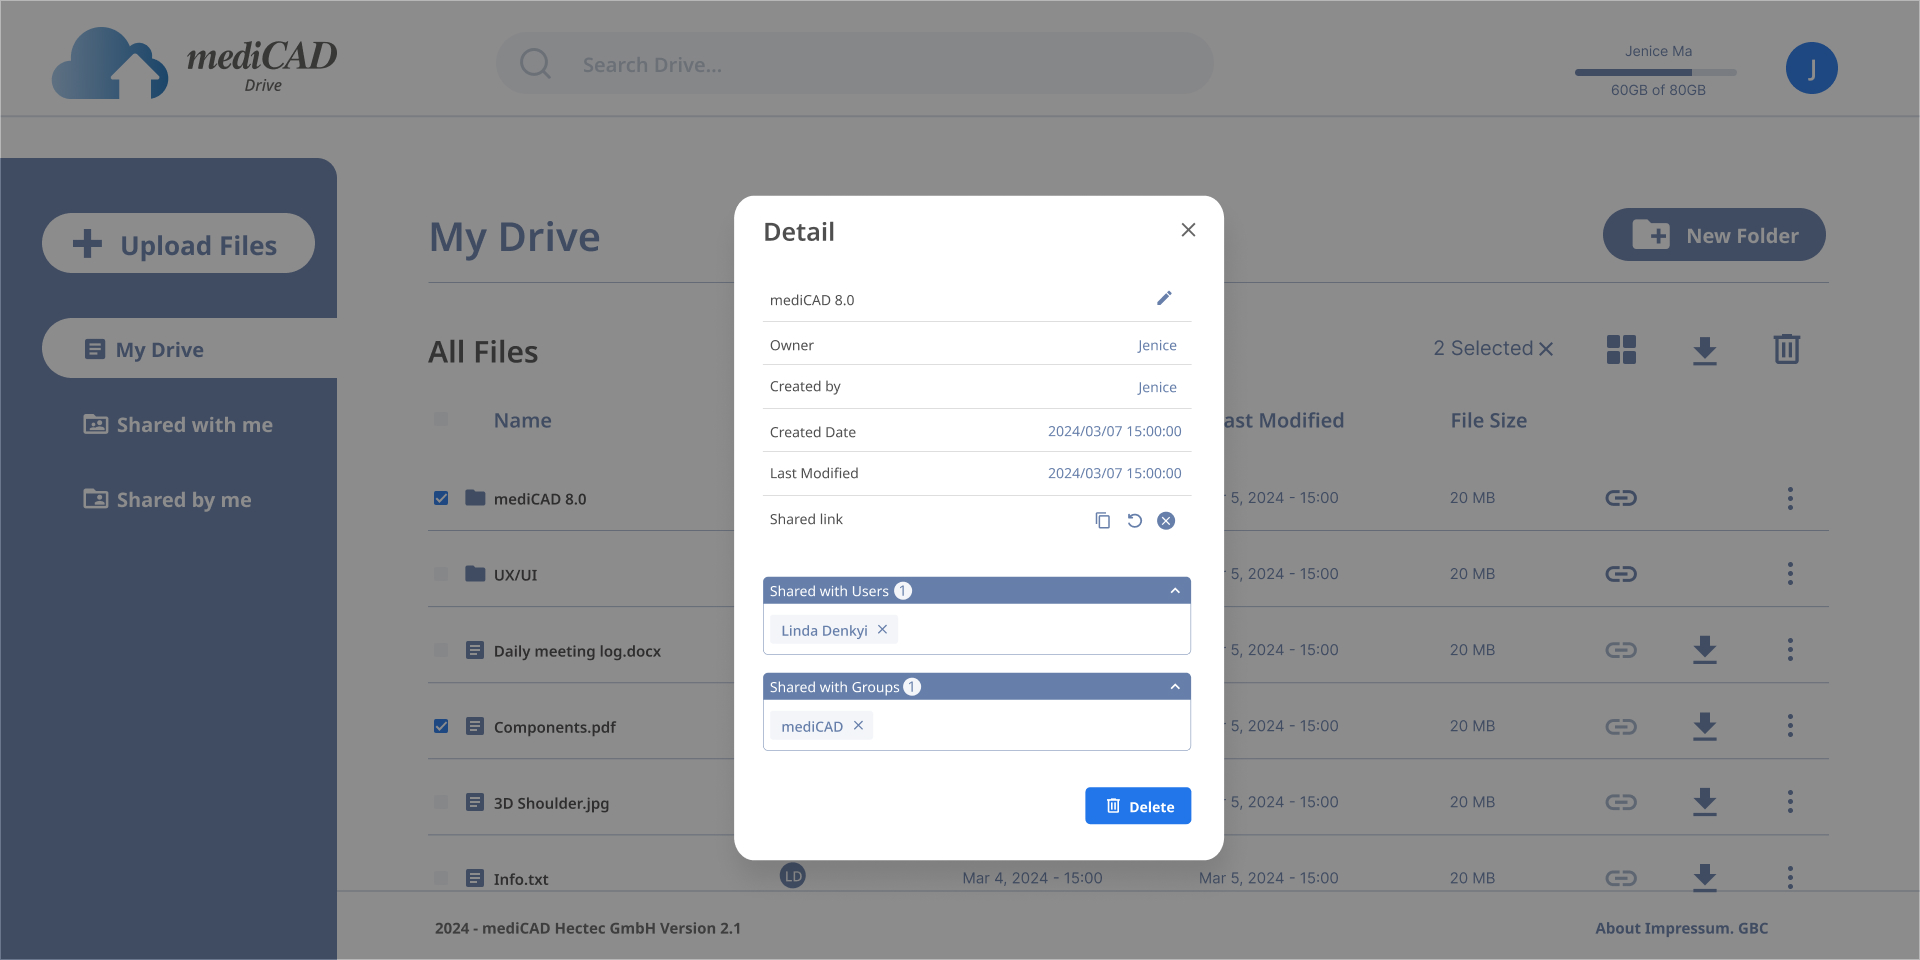
Task: Download Info.txt
Action: [1705, 878]
